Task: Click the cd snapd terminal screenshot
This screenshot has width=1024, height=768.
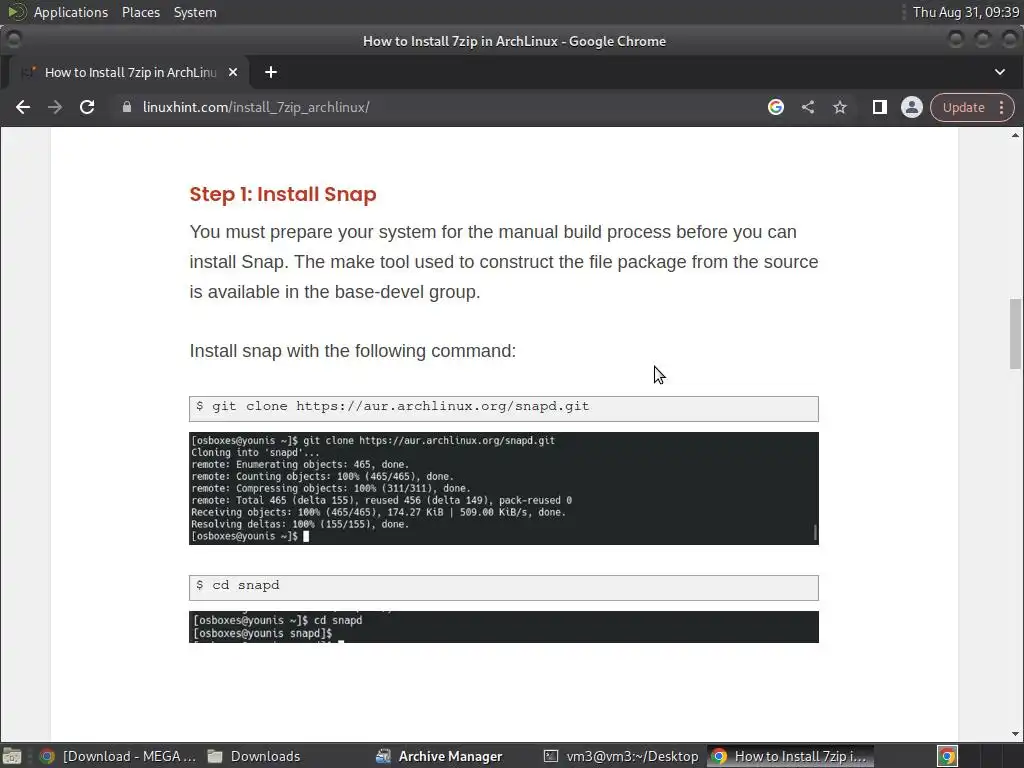Action: (x=504, y=627)
